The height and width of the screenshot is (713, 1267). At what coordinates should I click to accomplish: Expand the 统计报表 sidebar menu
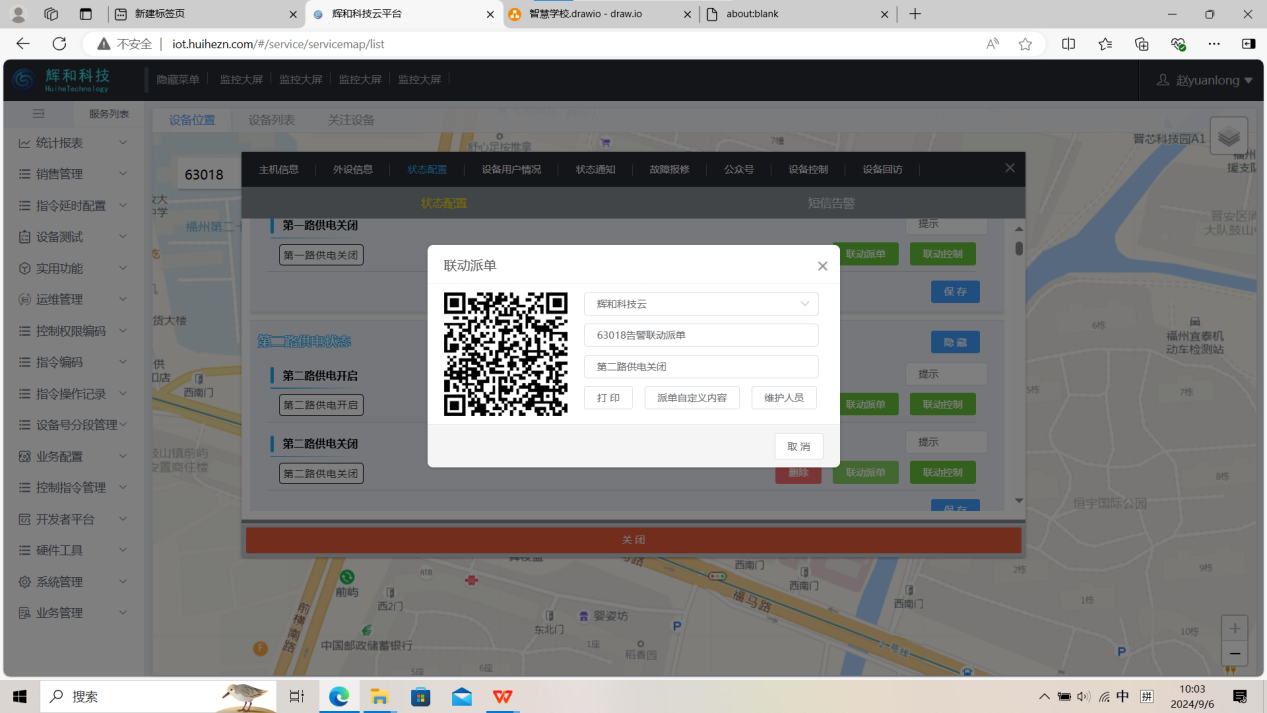click(x=73, y=143)
